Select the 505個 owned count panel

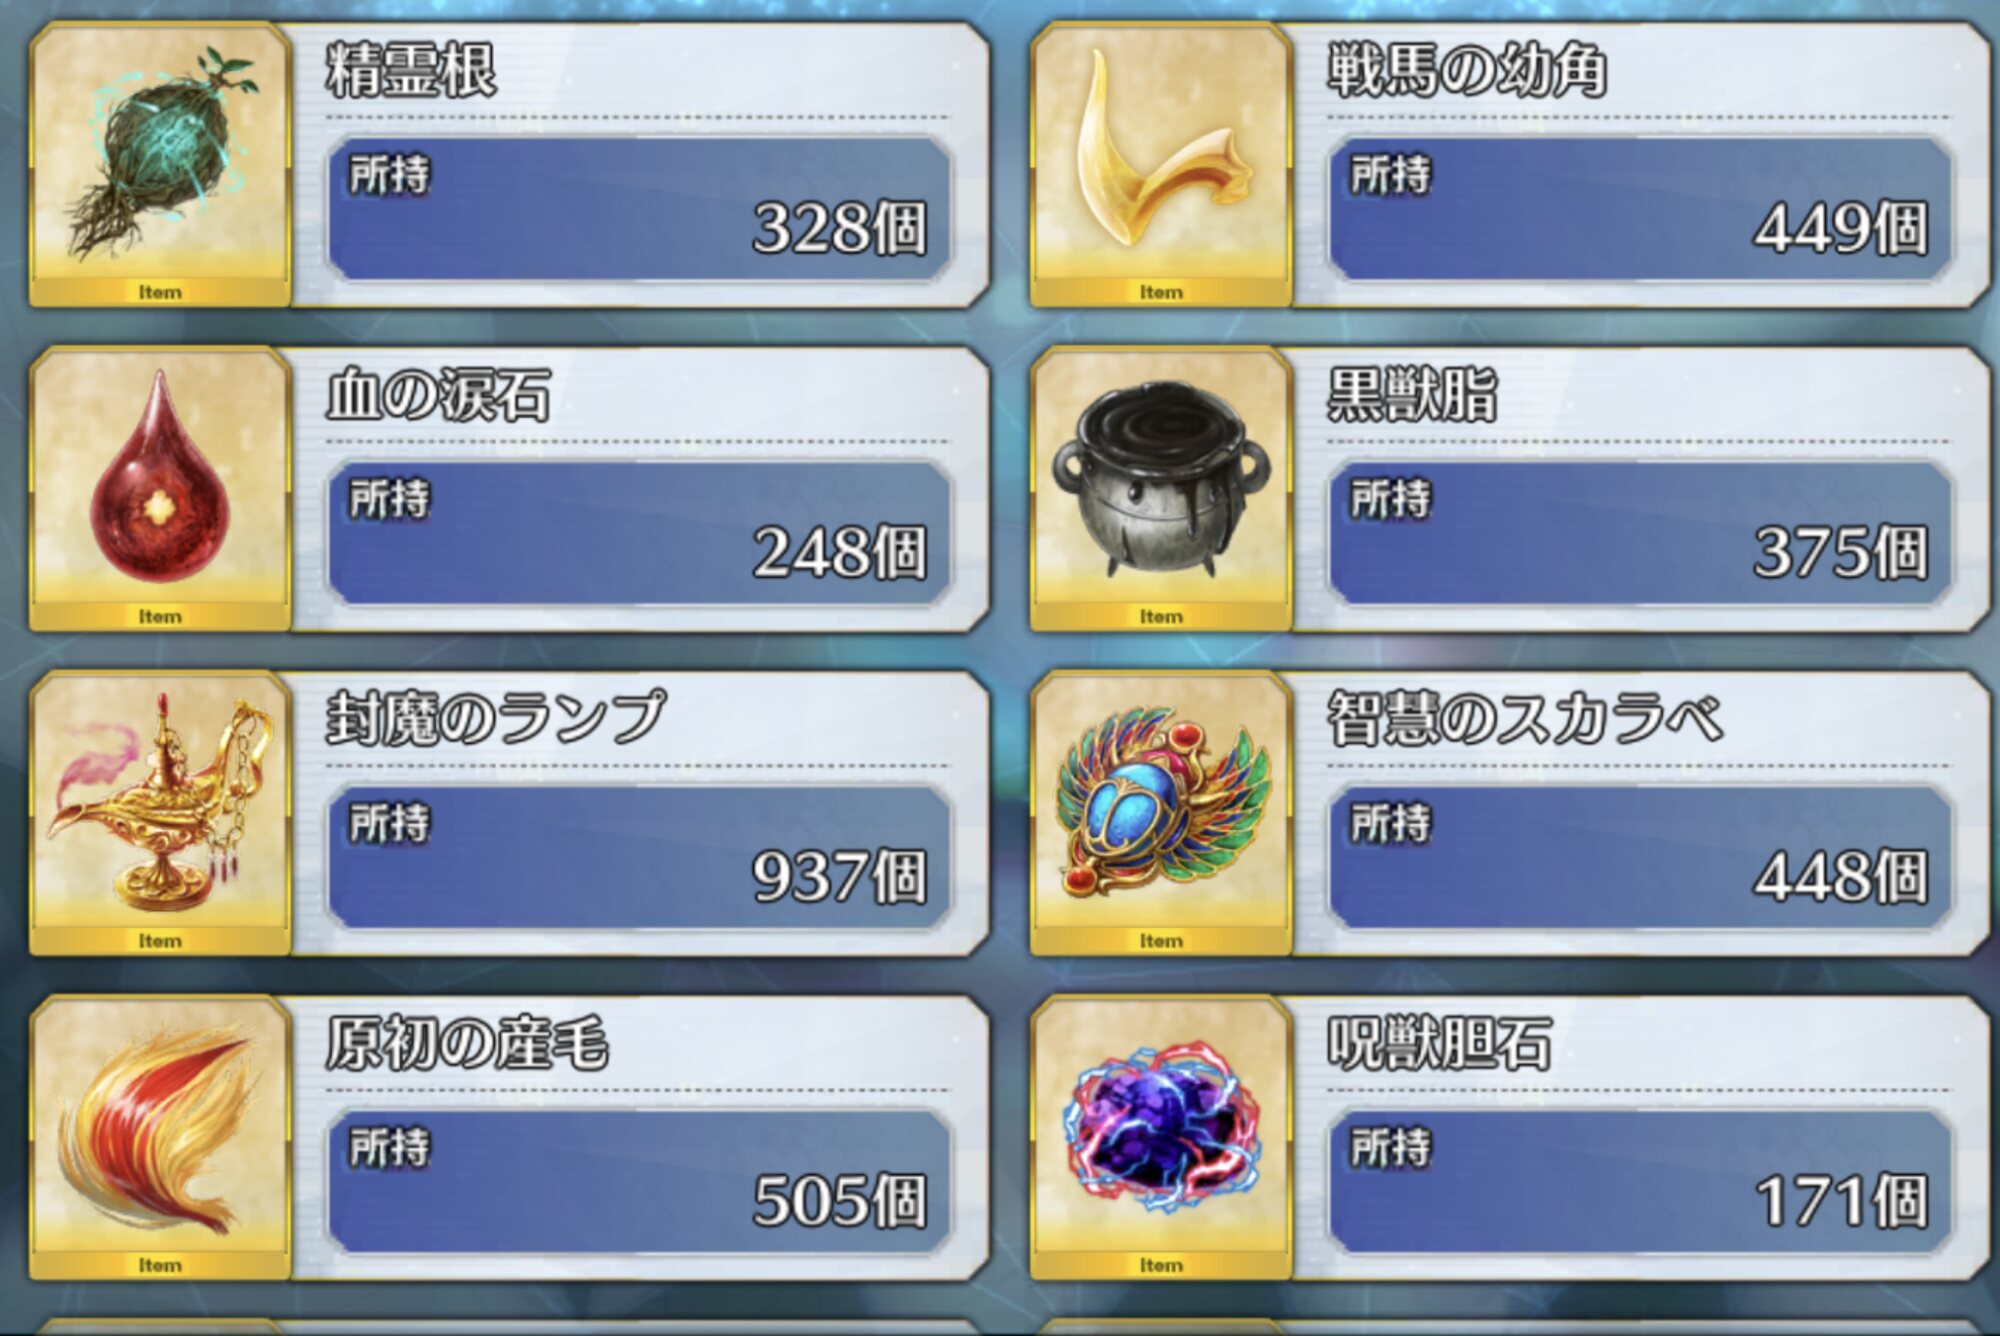[x=639, y=1180]
